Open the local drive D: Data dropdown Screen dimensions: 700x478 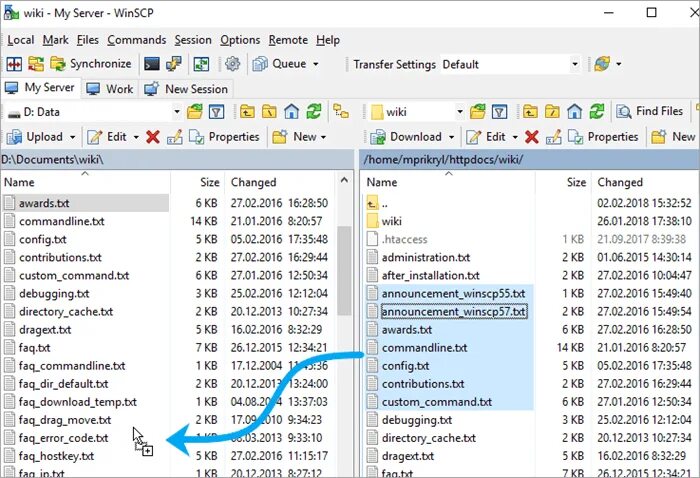tap(177, 112)
